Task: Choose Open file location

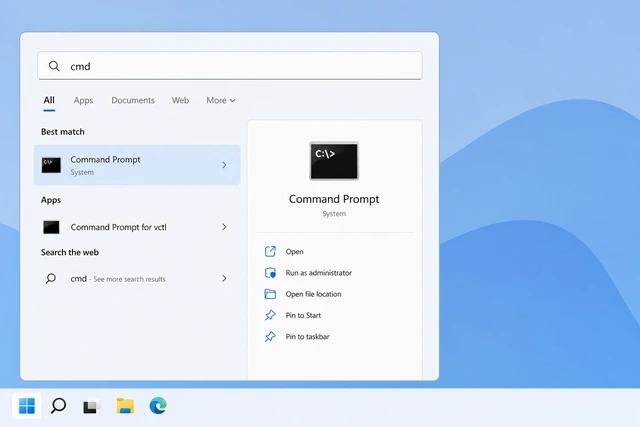Action: (x=313, y=294)
